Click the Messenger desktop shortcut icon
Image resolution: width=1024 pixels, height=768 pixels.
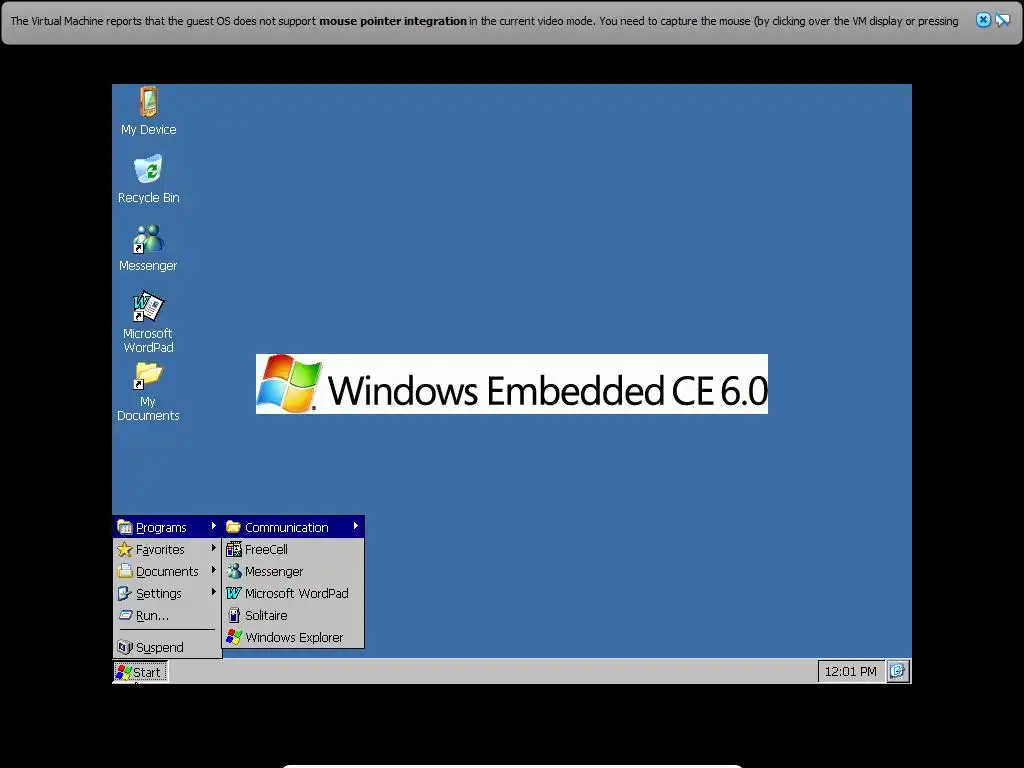tap(148, 248)
